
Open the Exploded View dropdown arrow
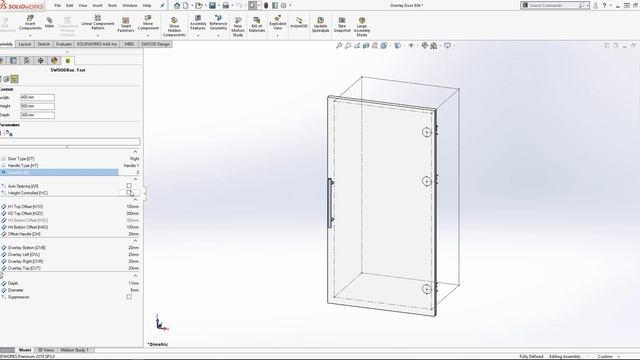tap(278, 36)
